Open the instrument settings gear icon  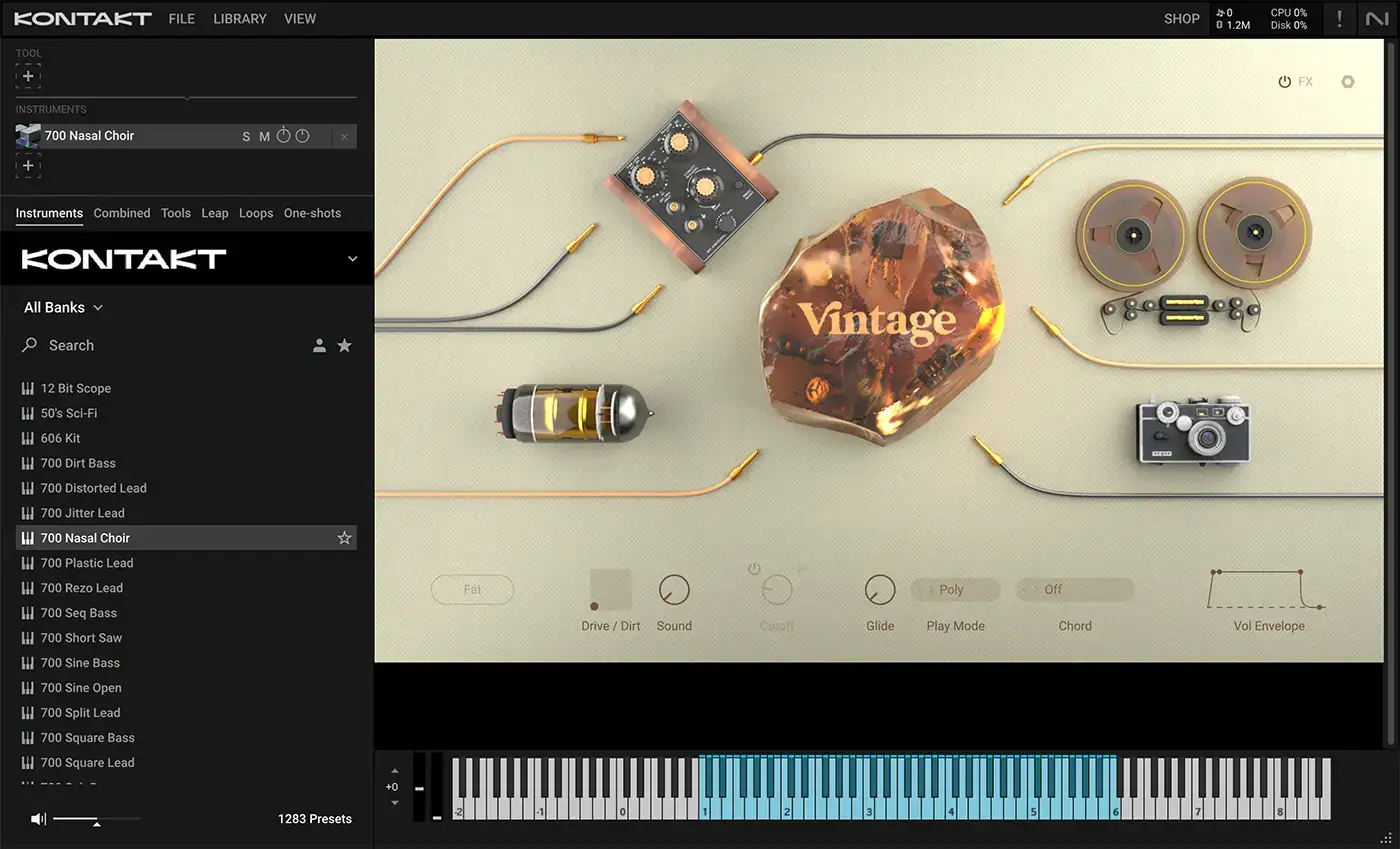[x=1347, y=82]
